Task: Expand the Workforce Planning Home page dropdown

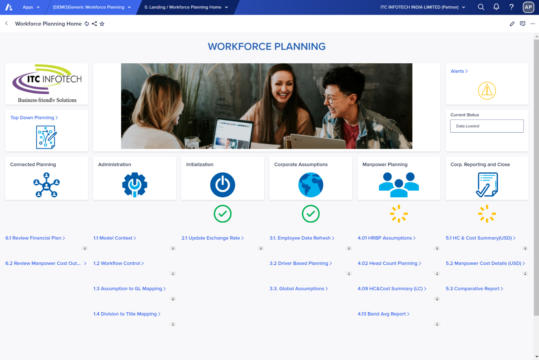Action: [186, 7]
